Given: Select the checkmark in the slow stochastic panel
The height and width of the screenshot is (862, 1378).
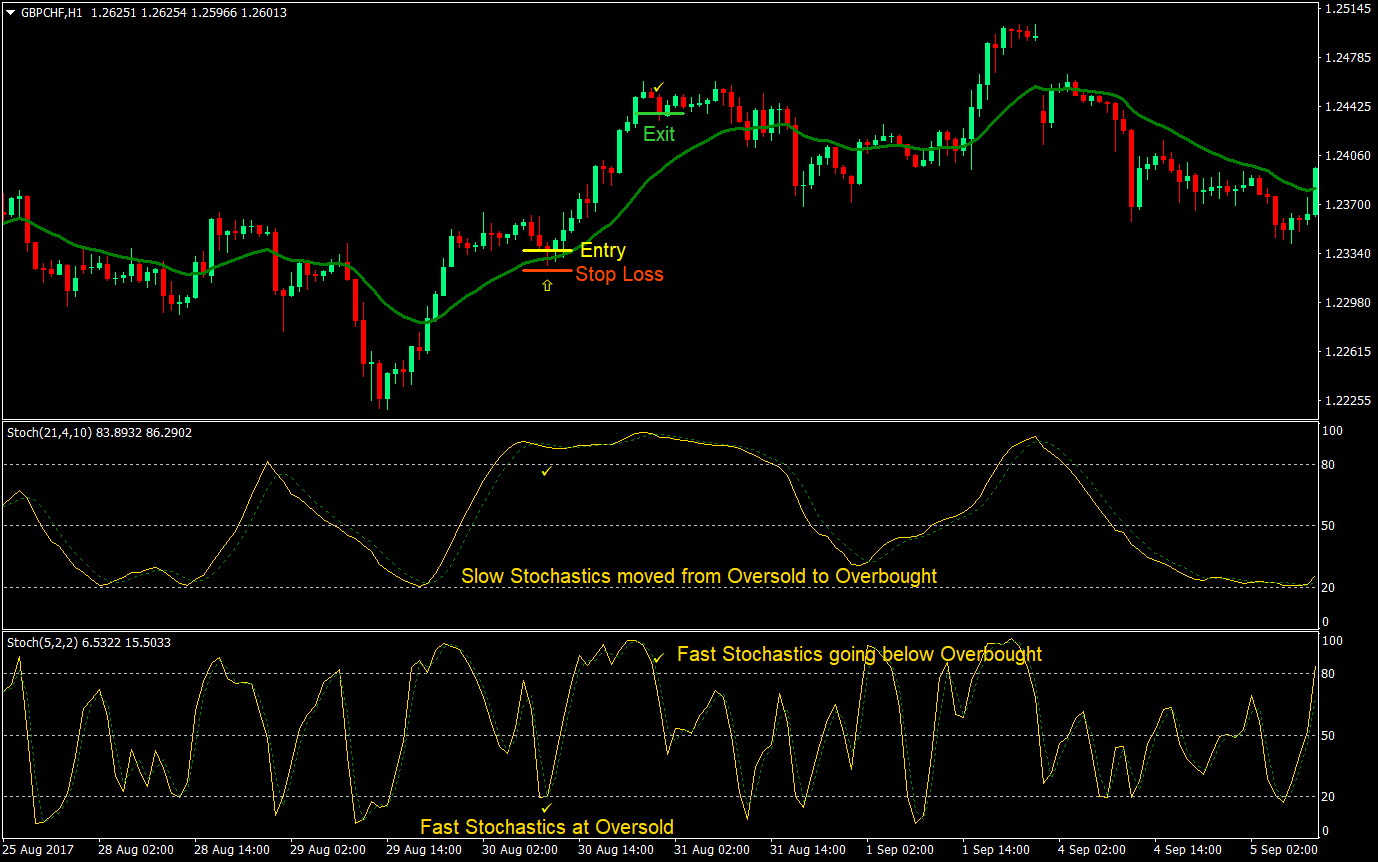Looking at the screenshot, I should [545, 472].
